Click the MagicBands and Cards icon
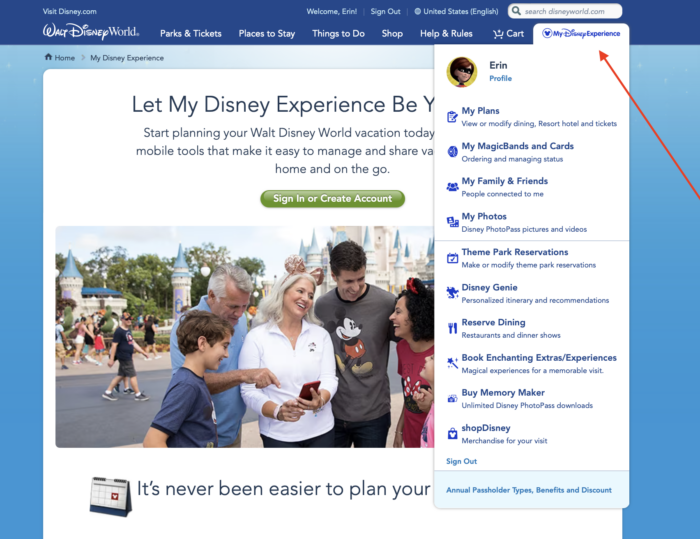This screenshot has width=700, height=539. pyautogui.click(x=452, y=152)
